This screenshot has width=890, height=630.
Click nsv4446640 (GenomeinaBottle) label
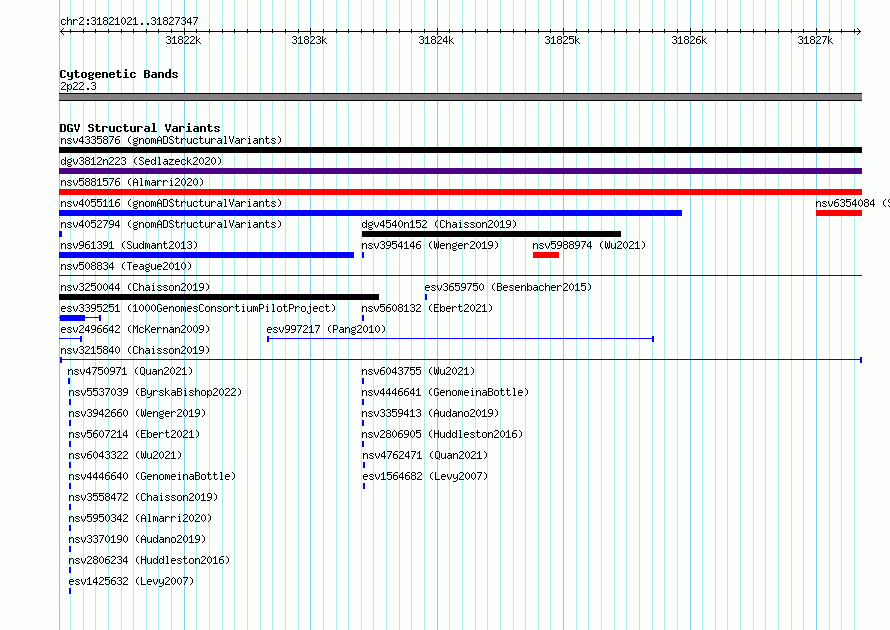pyautogui.click(x=152, y=476)
